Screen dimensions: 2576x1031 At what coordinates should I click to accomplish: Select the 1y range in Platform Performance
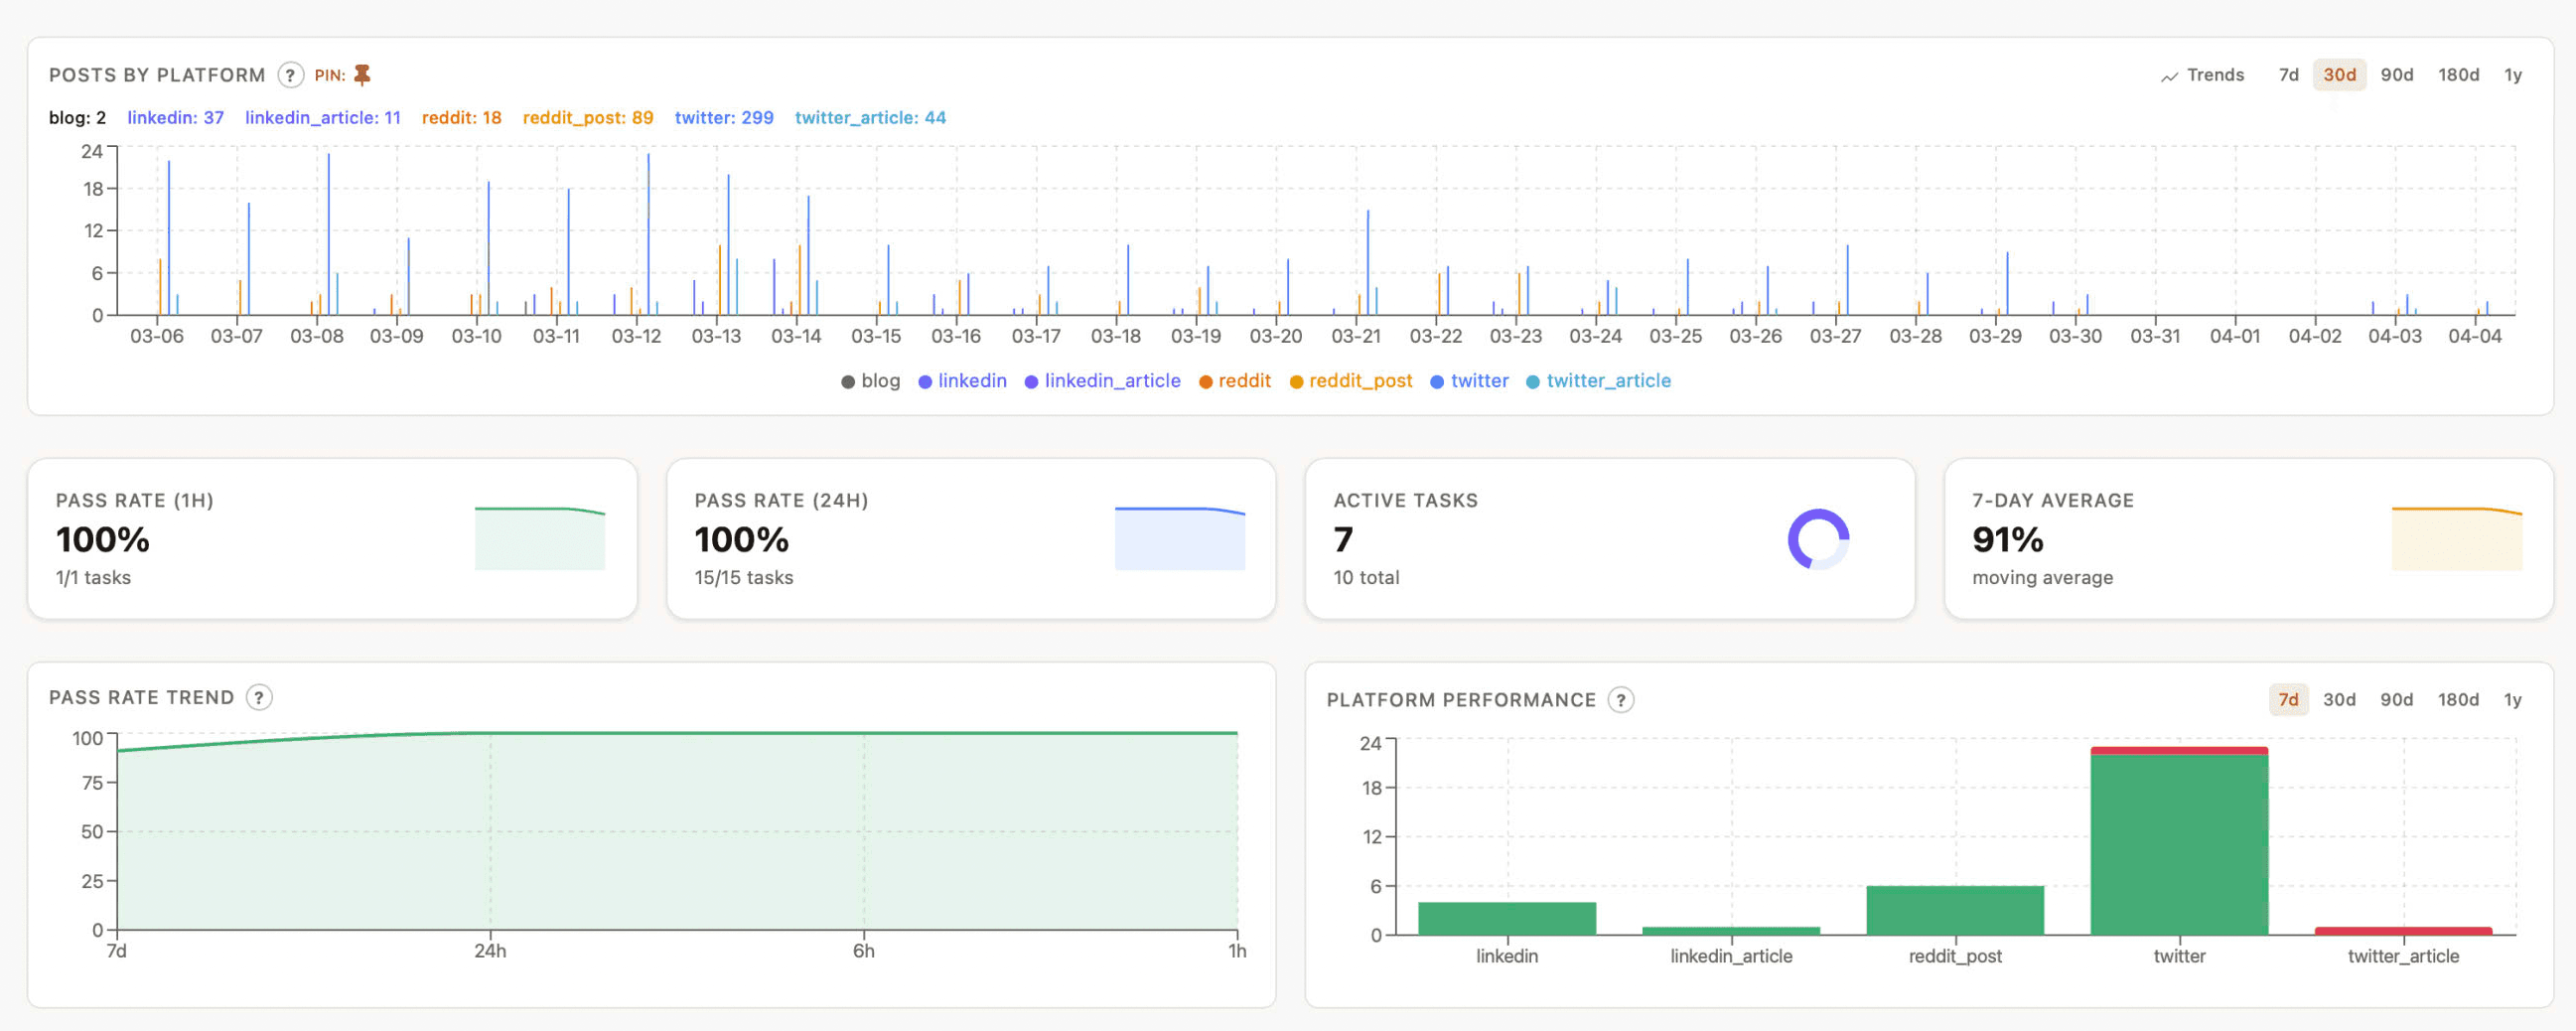[2513, 699]
